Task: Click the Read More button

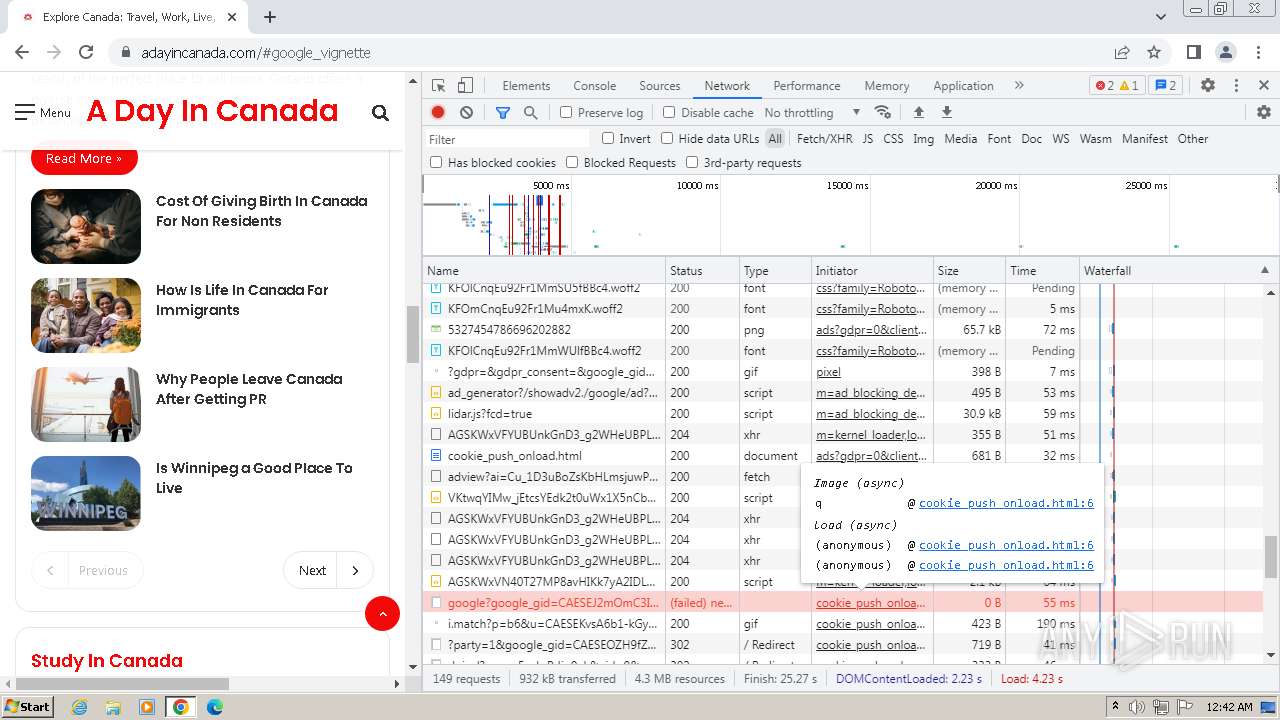Action: [x=84, y=158]
